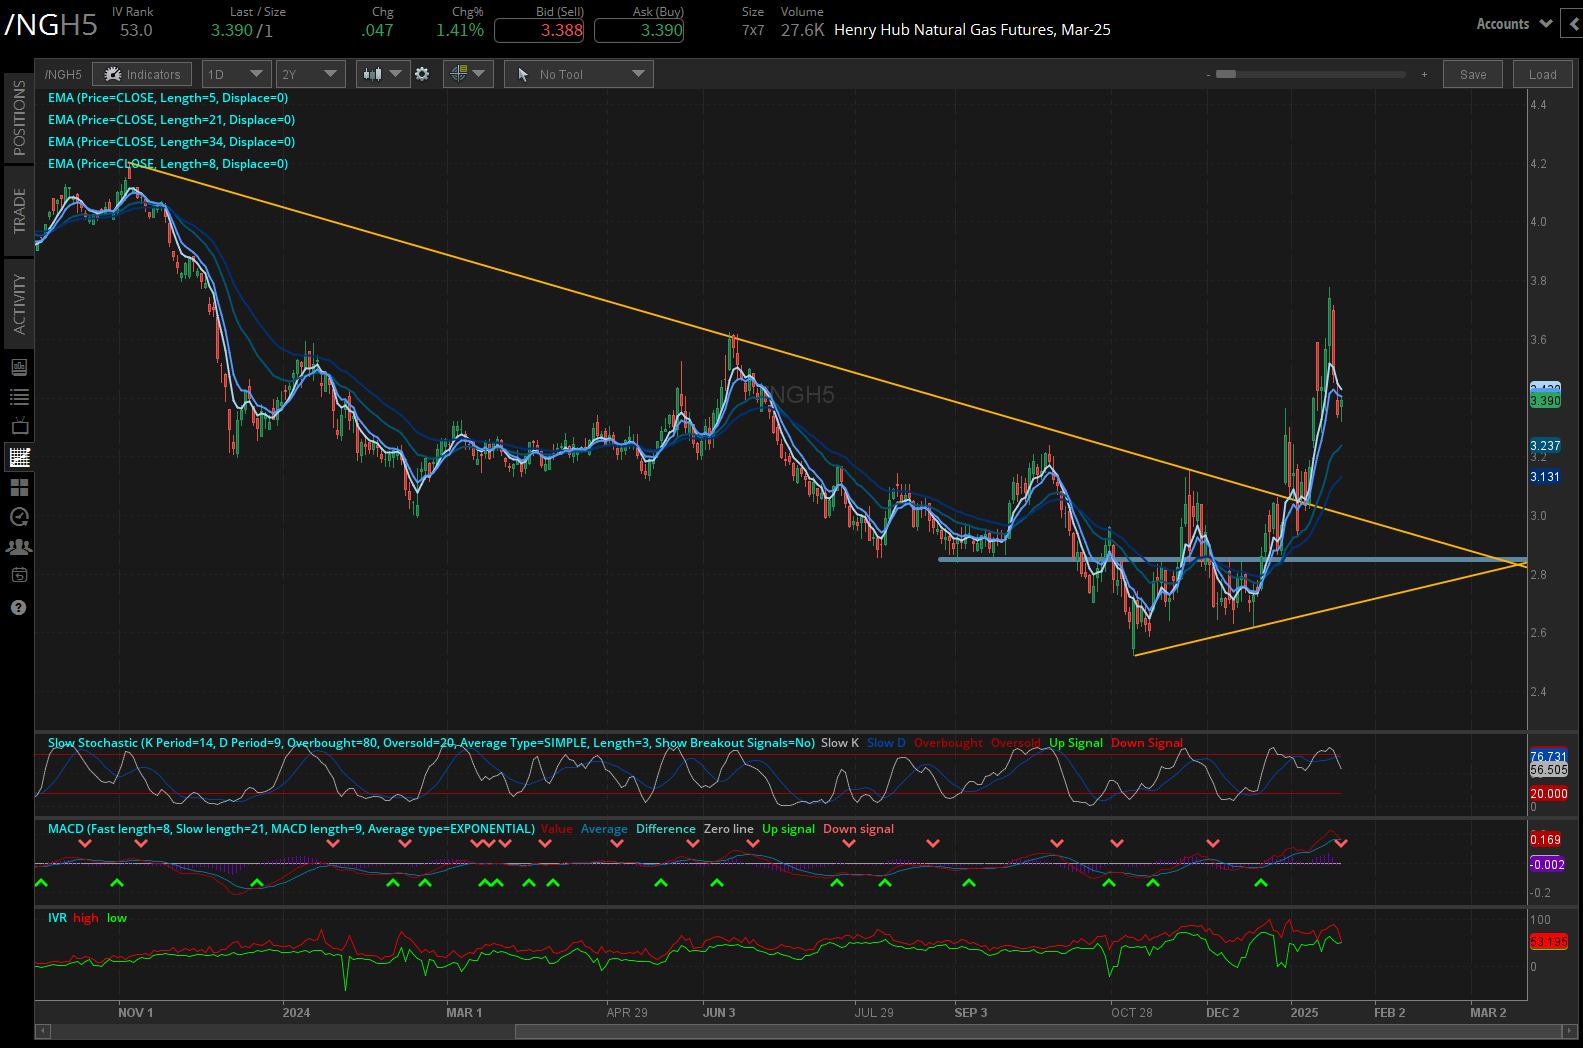Open chart settings gear icon

click(422, 74)
